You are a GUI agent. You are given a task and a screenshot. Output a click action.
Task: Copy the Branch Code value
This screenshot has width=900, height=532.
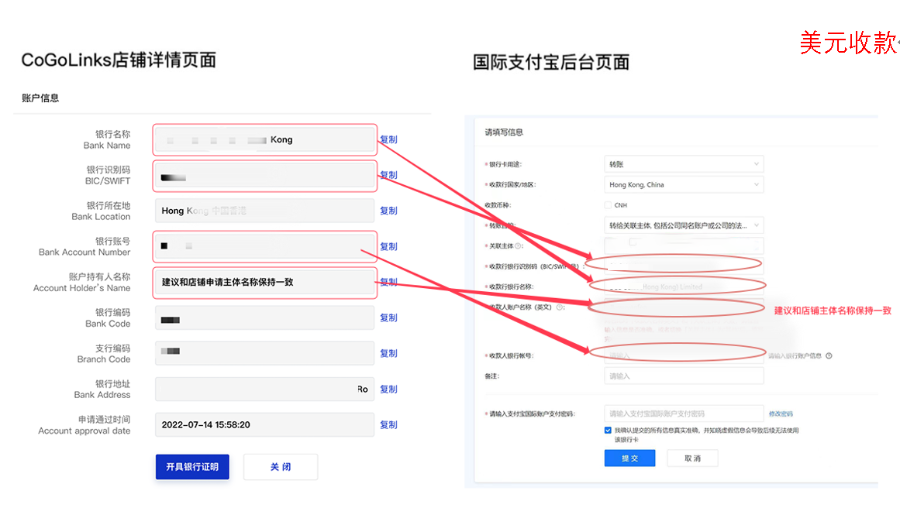click(388, 353)
